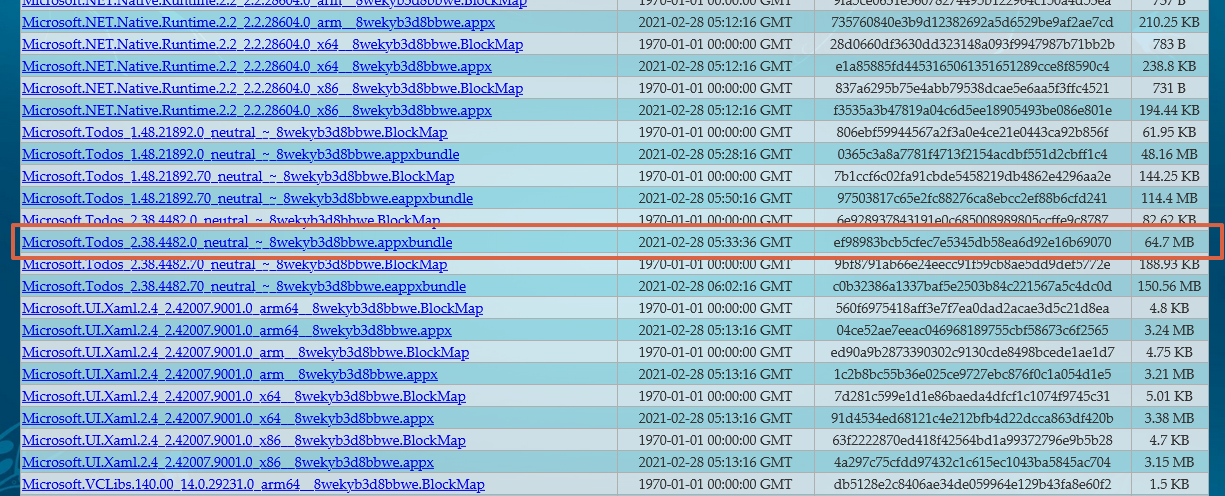Viewport: 1225px width, 496px height.
Task: Download Microsoft.Todos_1.48.21892.70 eappxbundle
Action: tap(247, 198)
